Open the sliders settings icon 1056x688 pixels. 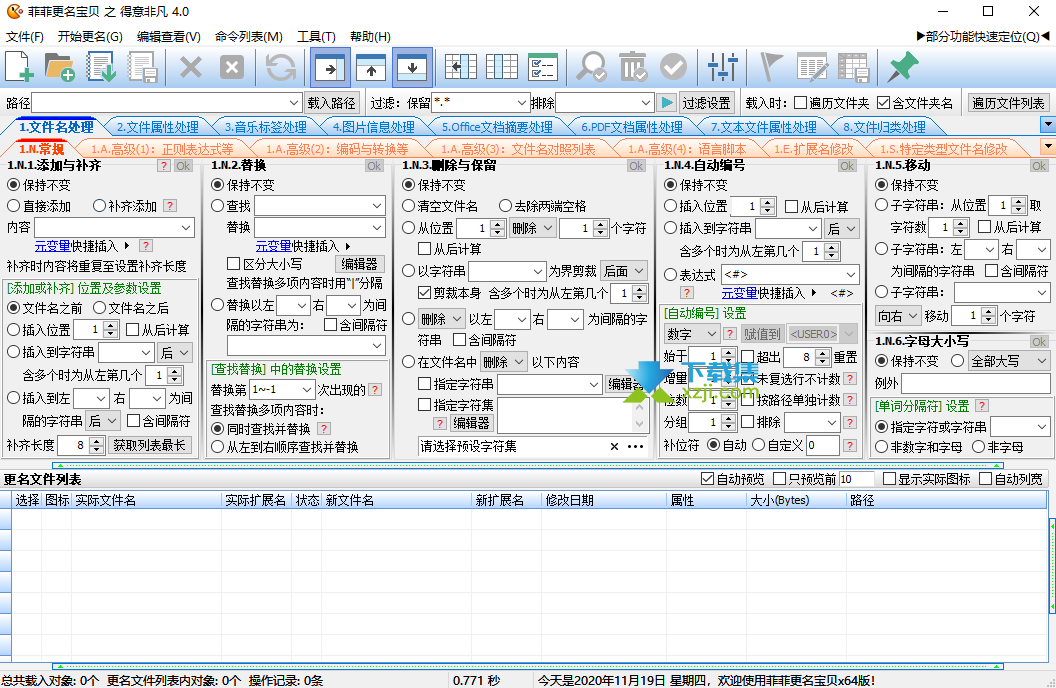click(x=723, y=67)
